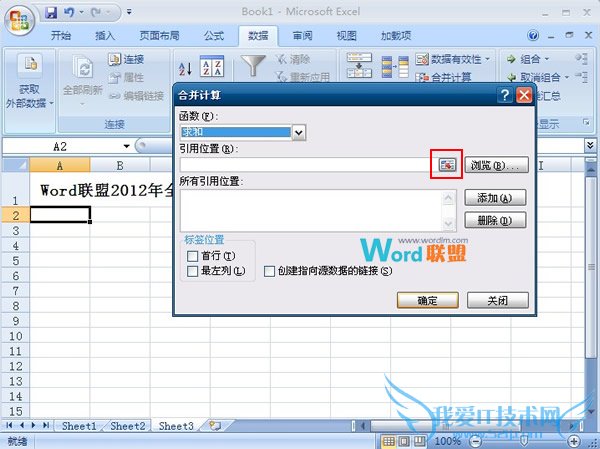Open the Review ribbon tab
This screenshot has width=600, height=449.
point(302,36)
